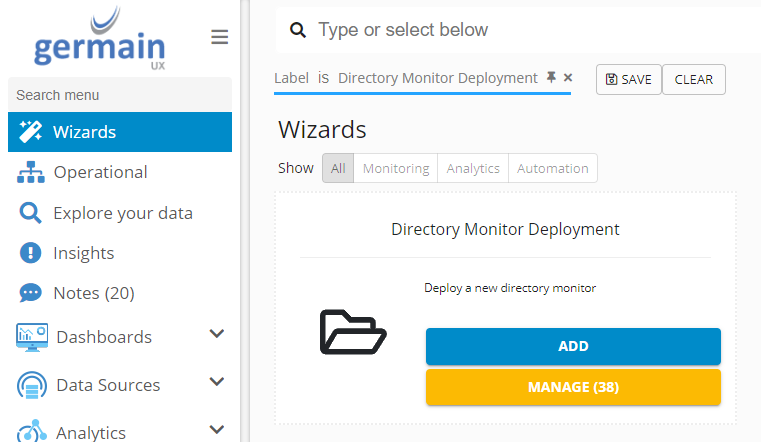Open MANAGE (38) directory monitors
The height and width of the screenshot is (442, 761).
pos(573,387)
